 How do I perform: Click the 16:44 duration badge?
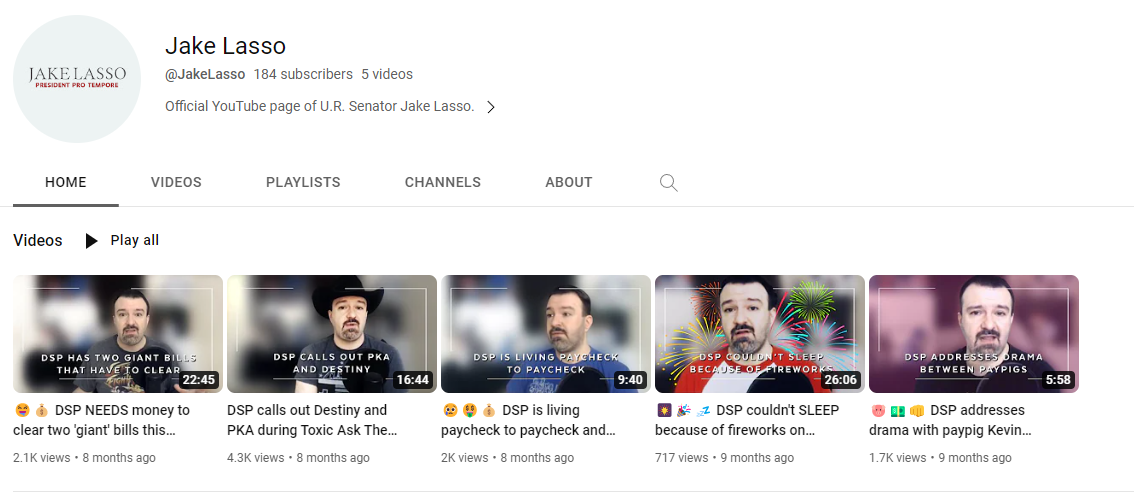coord(412,380)
